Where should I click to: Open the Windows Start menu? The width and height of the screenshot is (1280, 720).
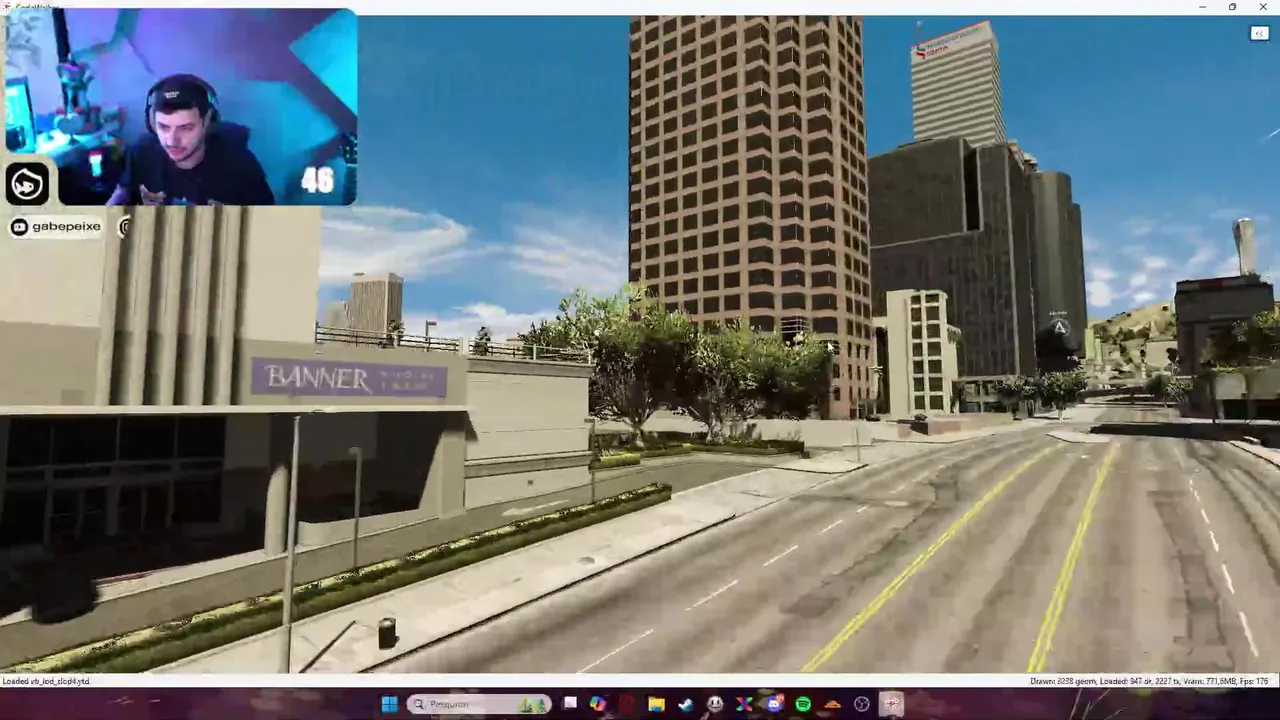(389, 704)
